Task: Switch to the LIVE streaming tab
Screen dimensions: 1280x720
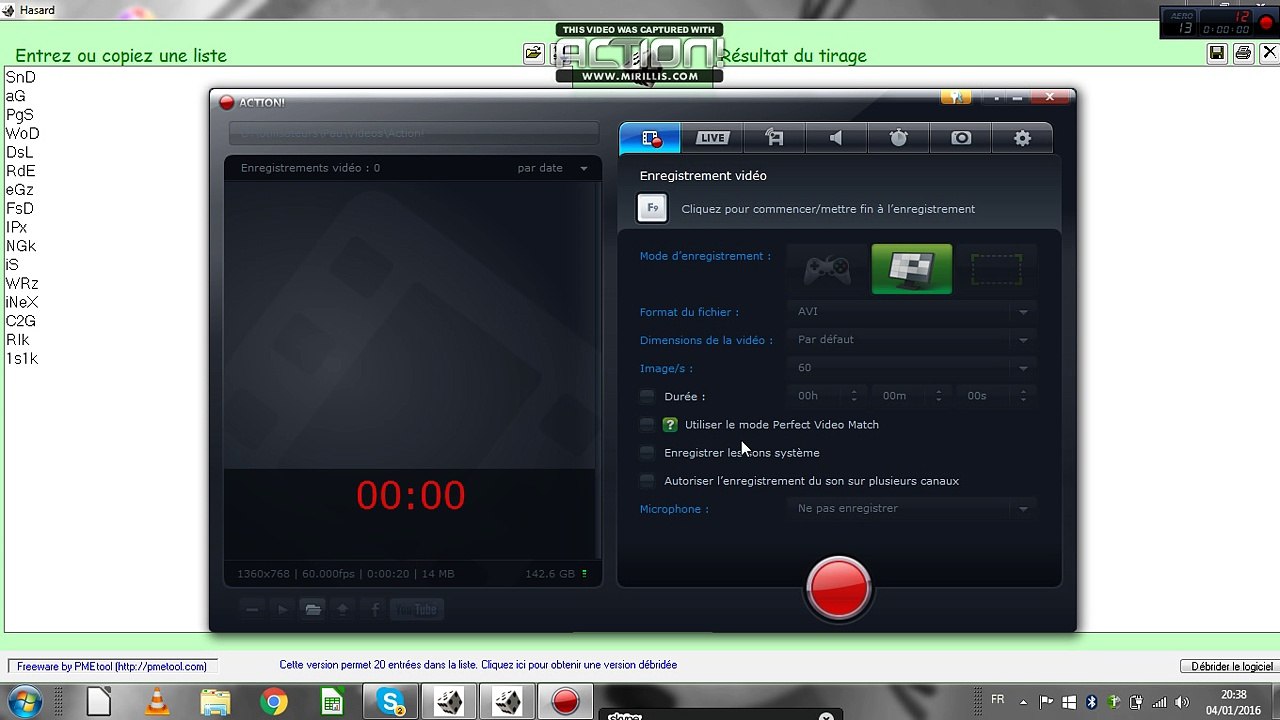Action: [x=712, y=138]
